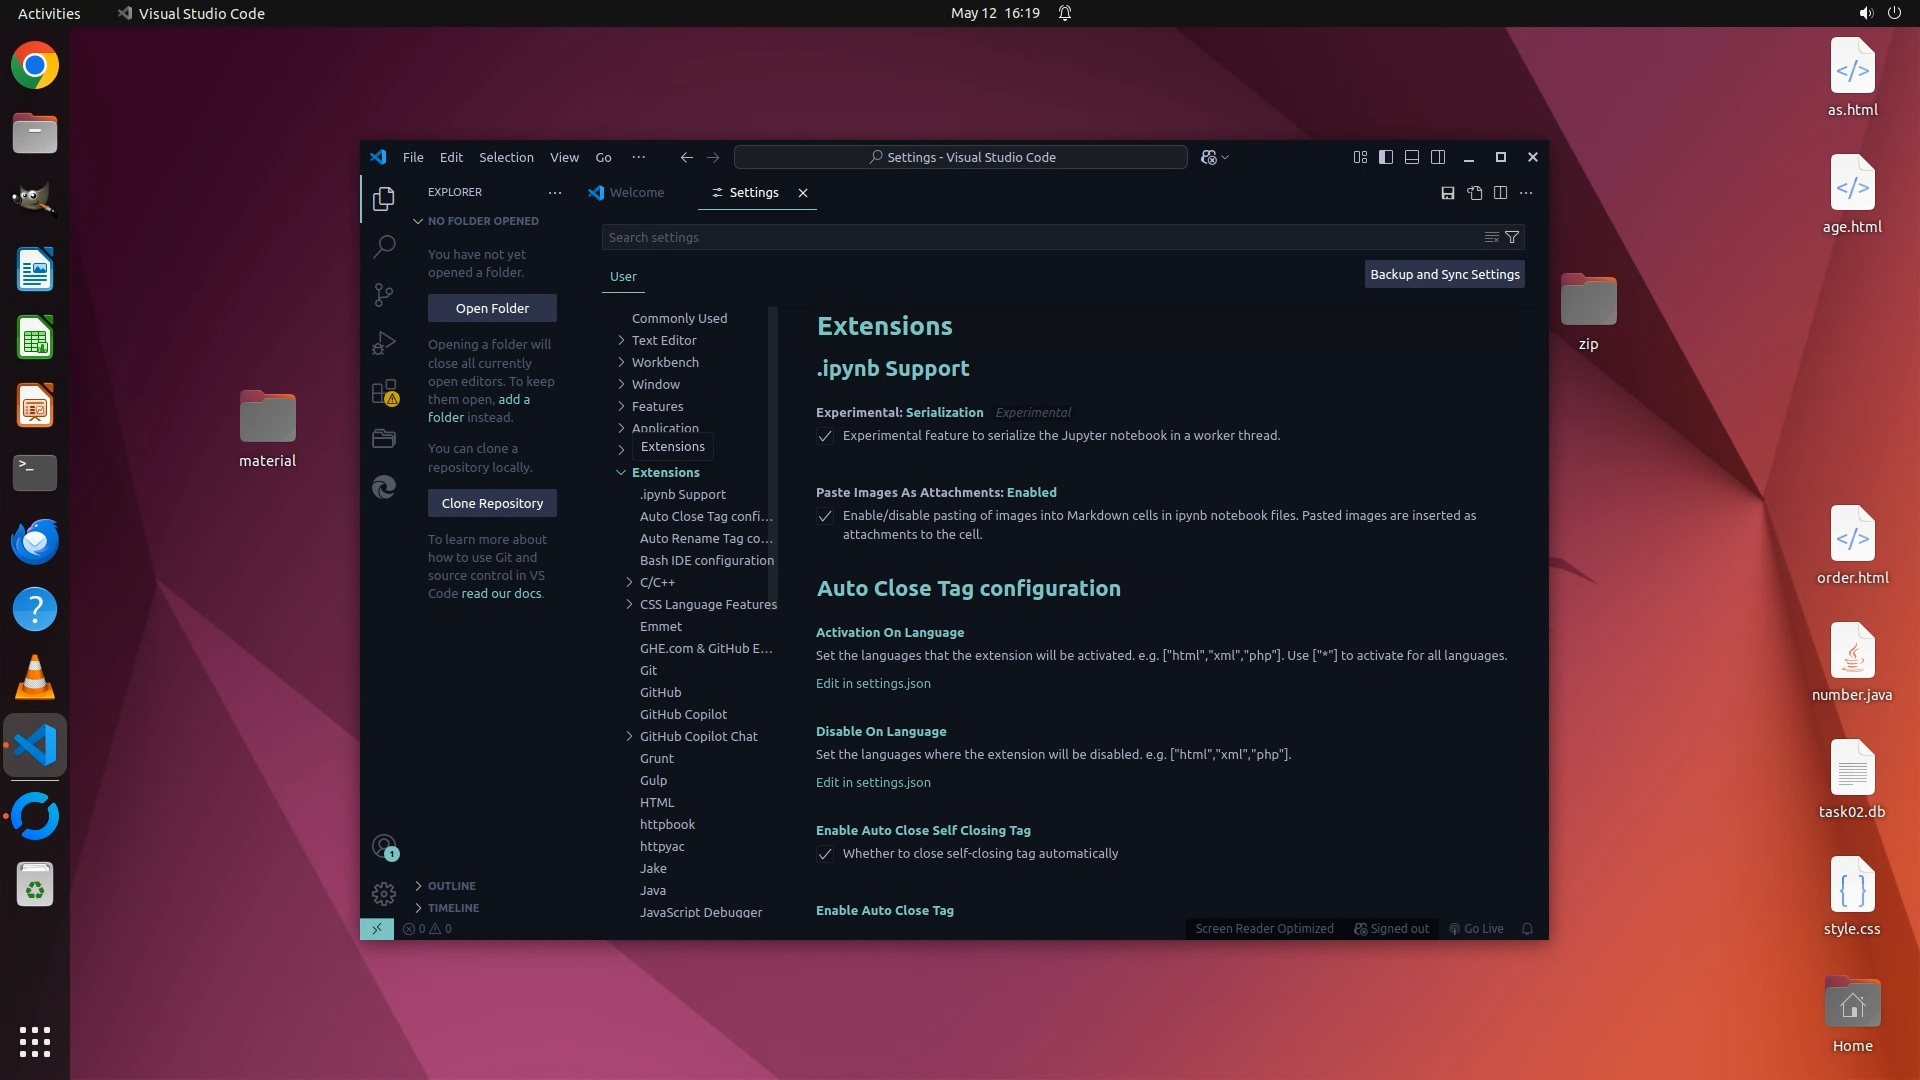Expand the OUTLINE section
This screenshot has height=1080, width=1920.
(x=451, y=886)
